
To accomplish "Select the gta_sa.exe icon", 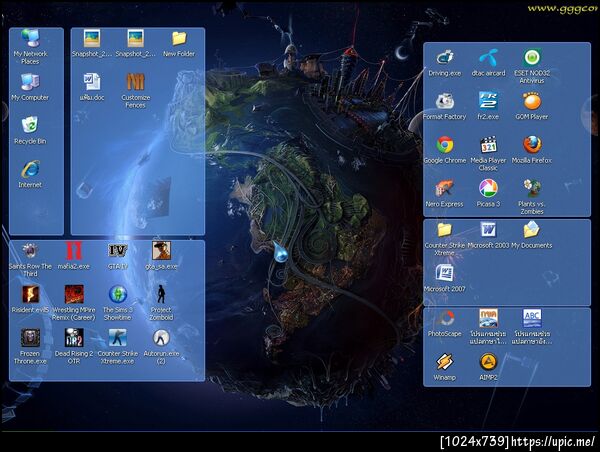I will pos(161,251).
